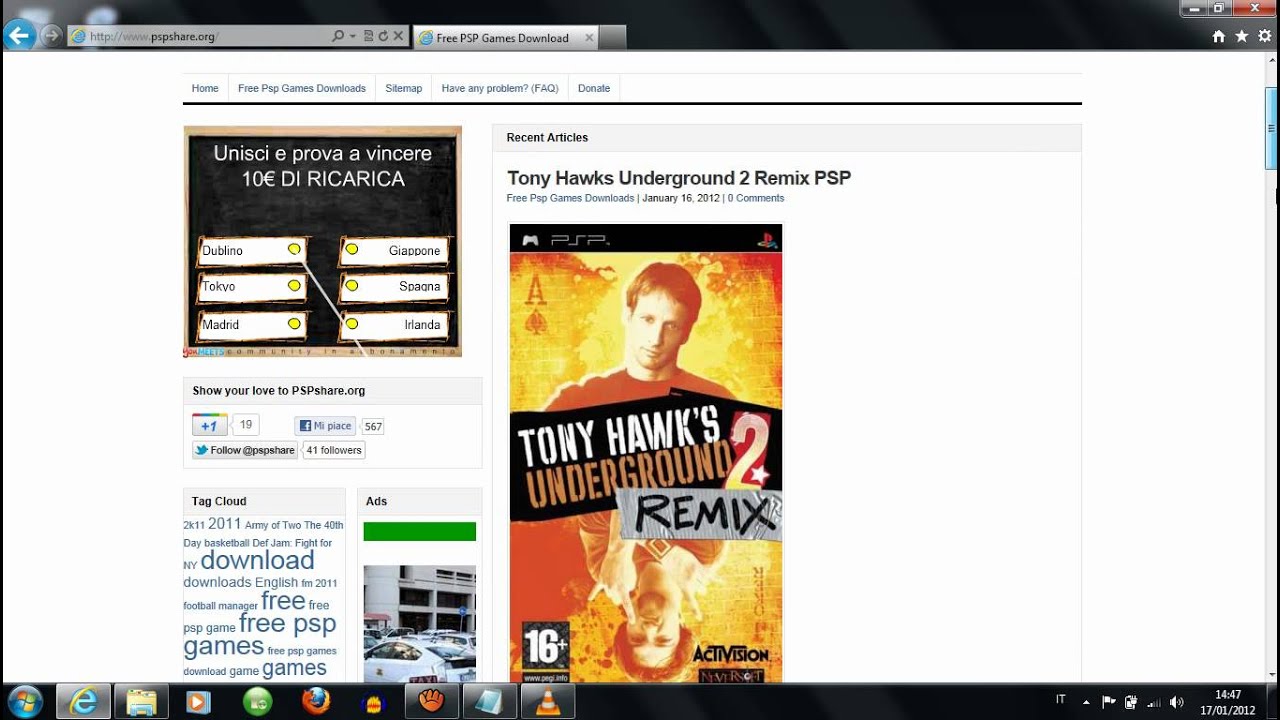
Task: Show hidden tray icons with the up arrow
Action: coord(1086,702)
